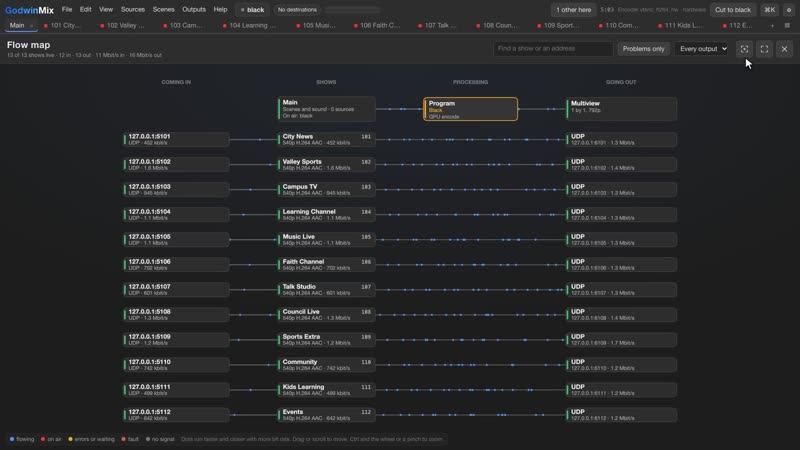Click the 1 other here button
Viewport: 800px width, 450px height.
pyautogui.click(x=573, y=10)
